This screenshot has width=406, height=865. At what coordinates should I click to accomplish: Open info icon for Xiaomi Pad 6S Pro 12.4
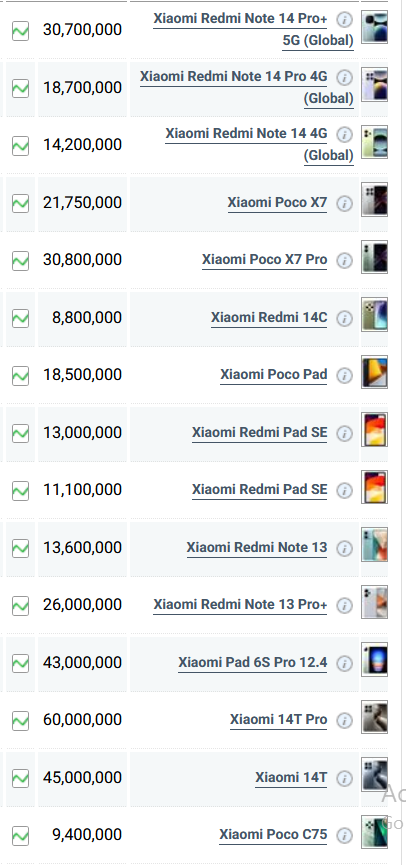(x=344, y=663)
